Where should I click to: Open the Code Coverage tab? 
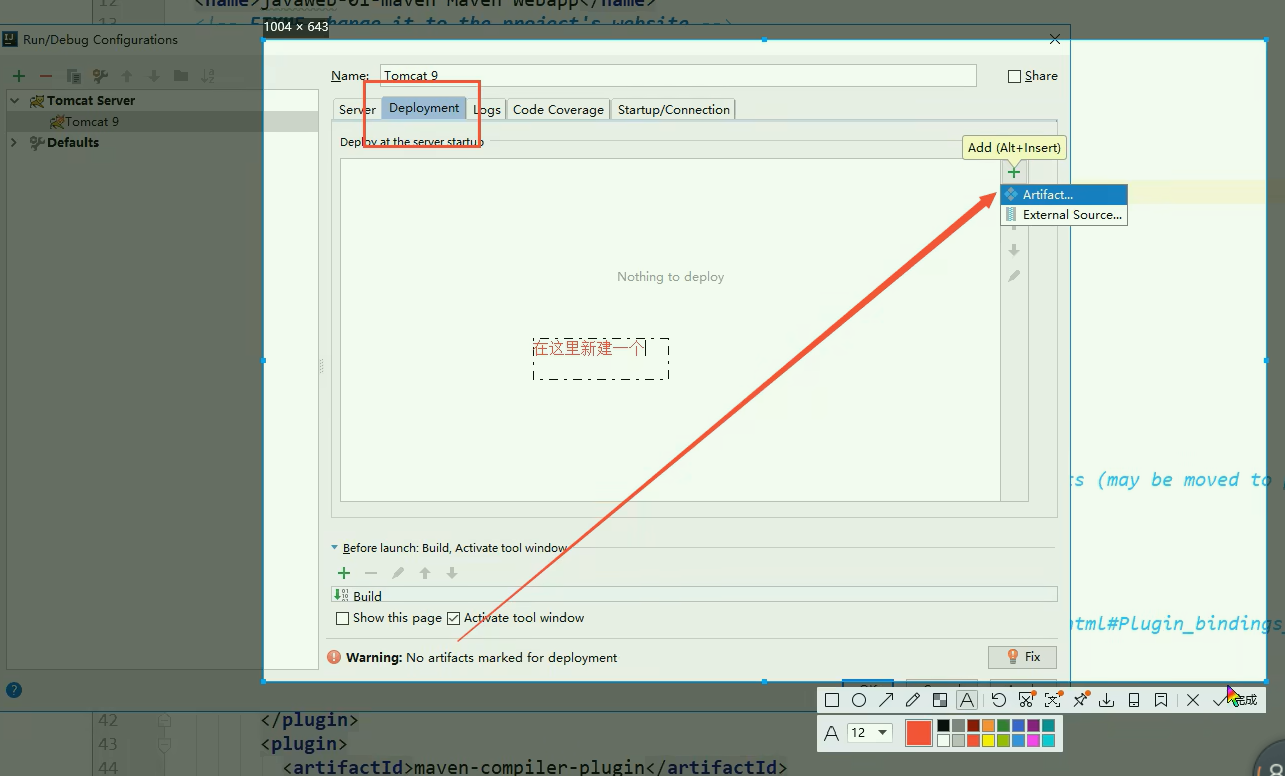coord(558,110)
